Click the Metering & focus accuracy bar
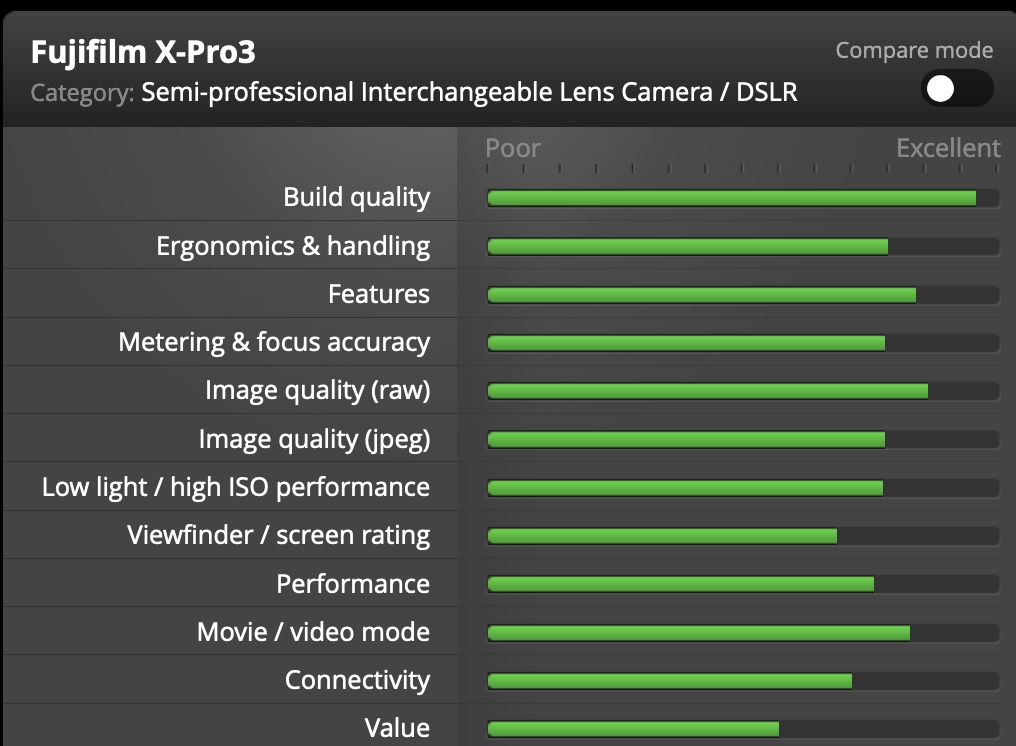Screen dimensions: 1016x746 743,343
